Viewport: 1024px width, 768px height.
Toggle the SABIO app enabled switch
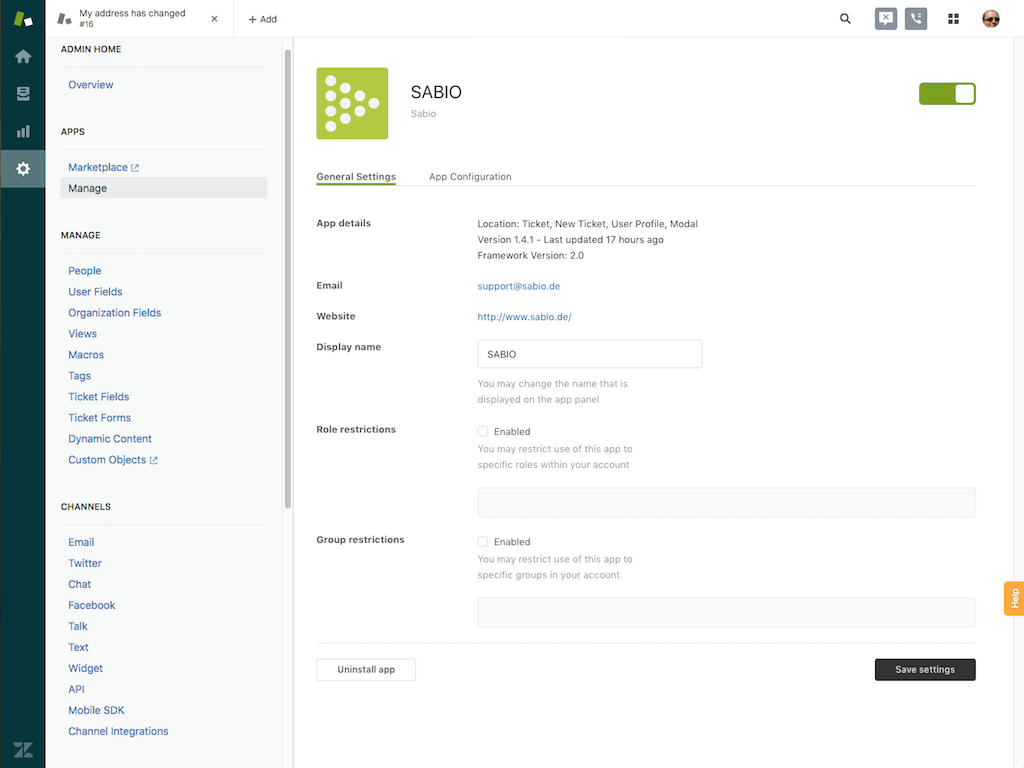coord(946,94)
